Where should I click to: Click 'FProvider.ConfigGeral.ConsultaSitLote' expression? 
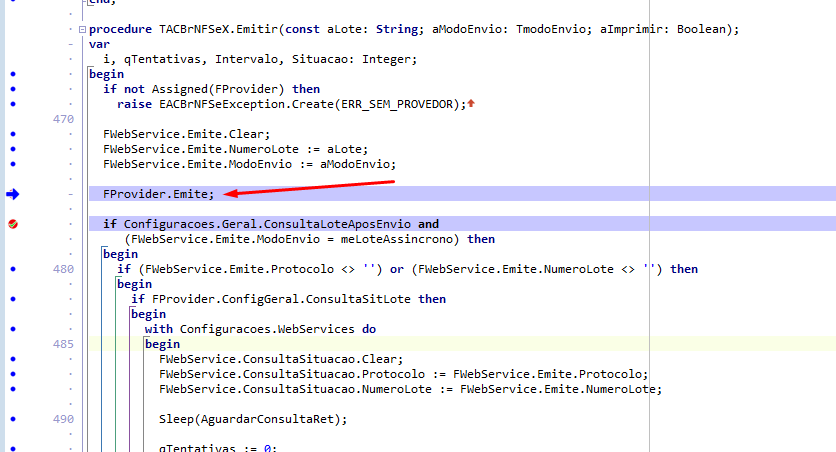(281, 299)
